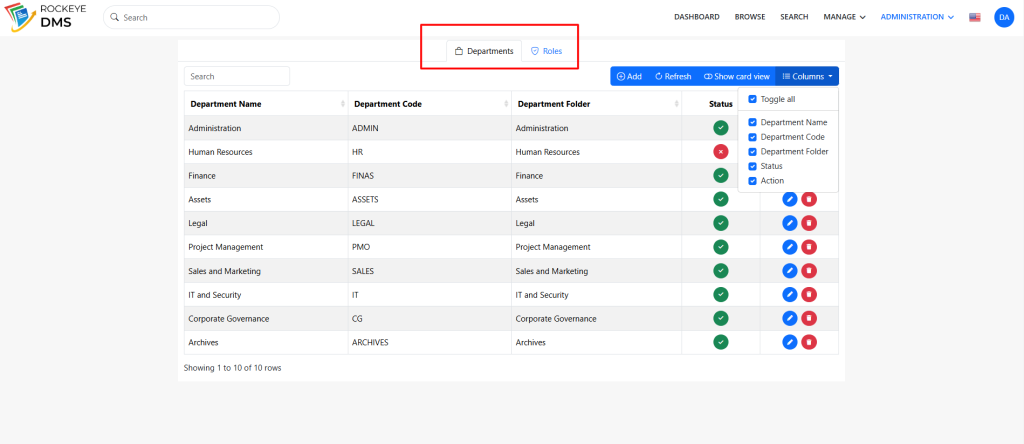Select the 'FINAS' department code cell
The image size is (1024, 444).
tap(430, 176)
